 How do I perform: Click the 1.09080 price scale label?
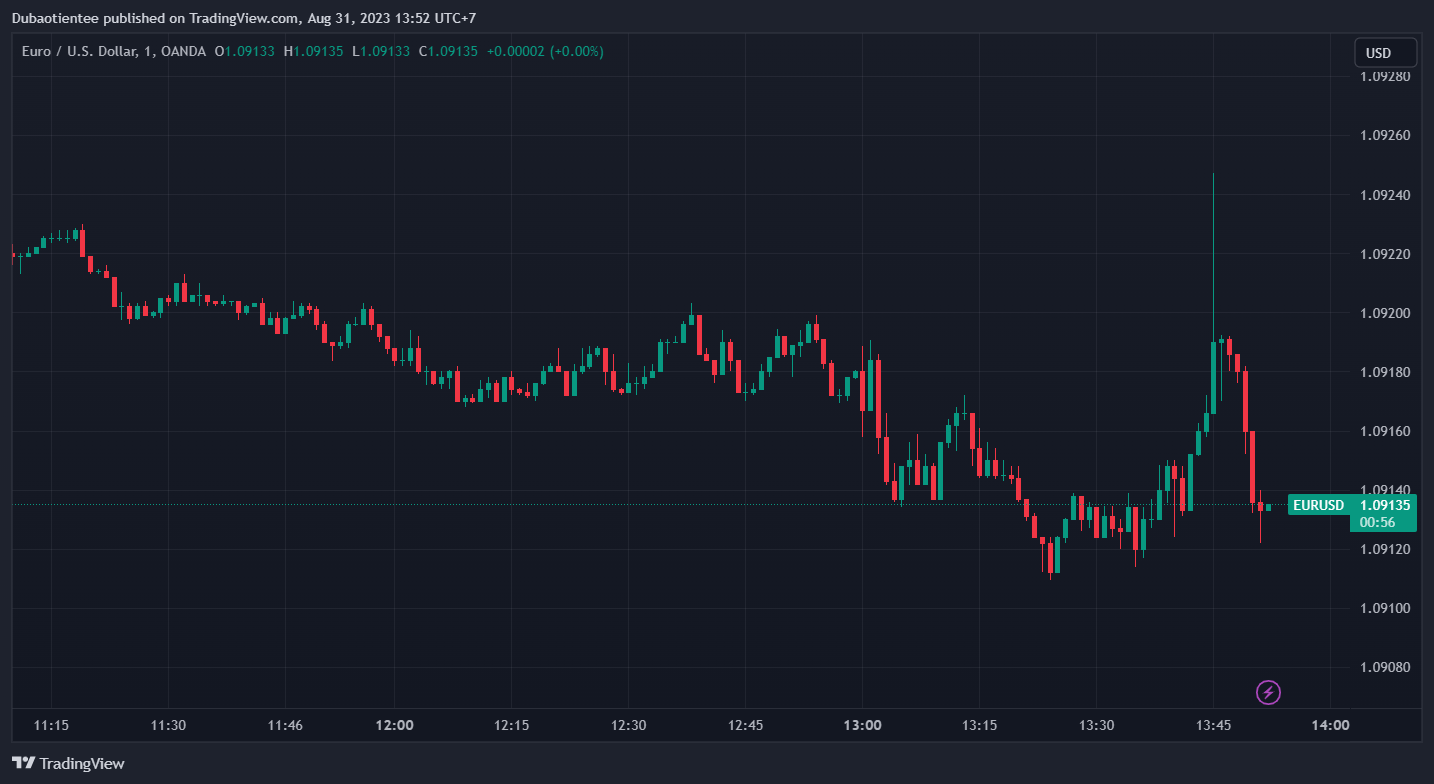click(1385, 667)
